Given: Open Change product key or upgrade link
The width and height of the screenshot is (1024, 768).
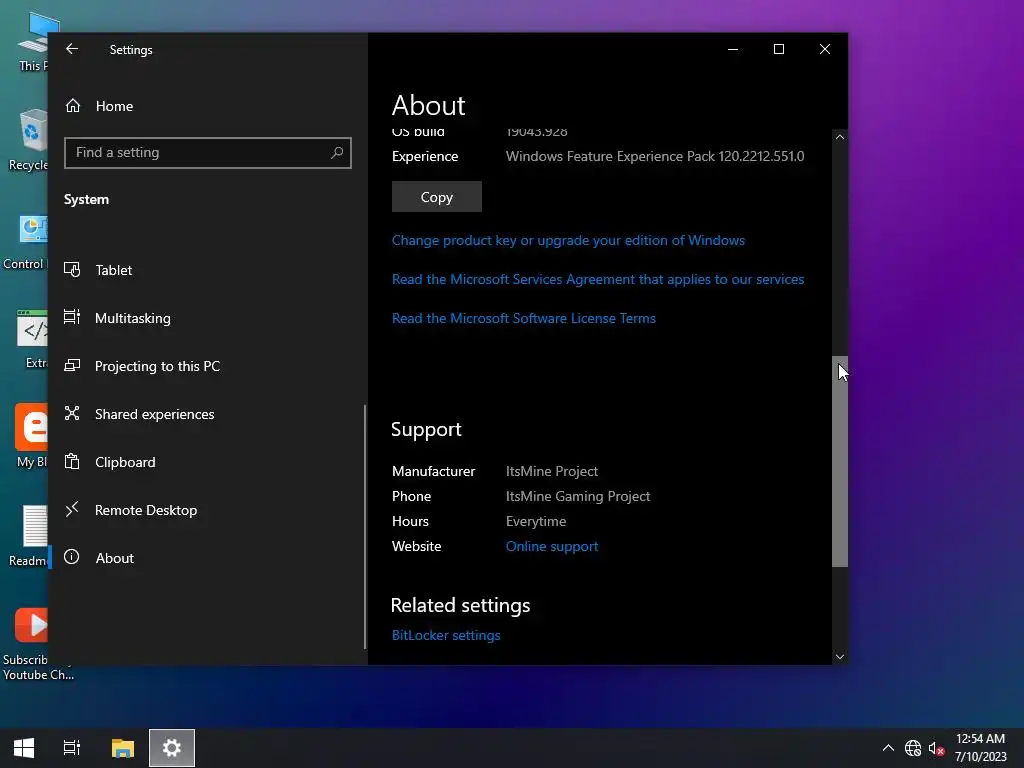Looking at the screenshot, I should pyautogui.click(x=568, y=240).
